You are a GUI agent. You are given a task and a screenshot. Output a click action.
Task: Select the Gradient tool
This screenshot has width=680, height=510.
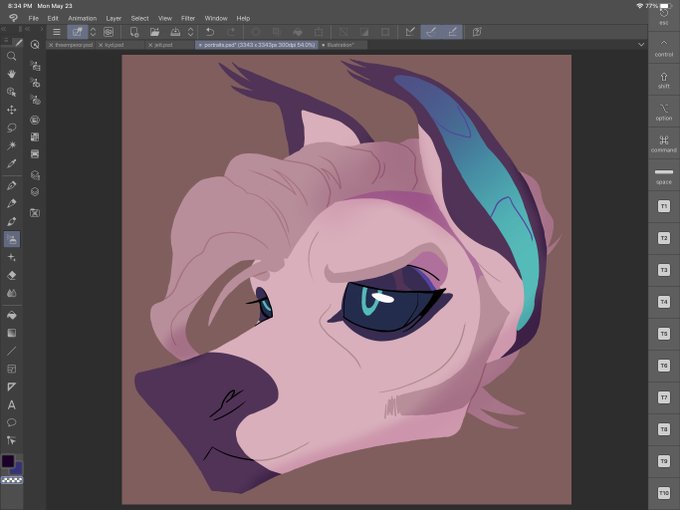click(x=12, y=333)
